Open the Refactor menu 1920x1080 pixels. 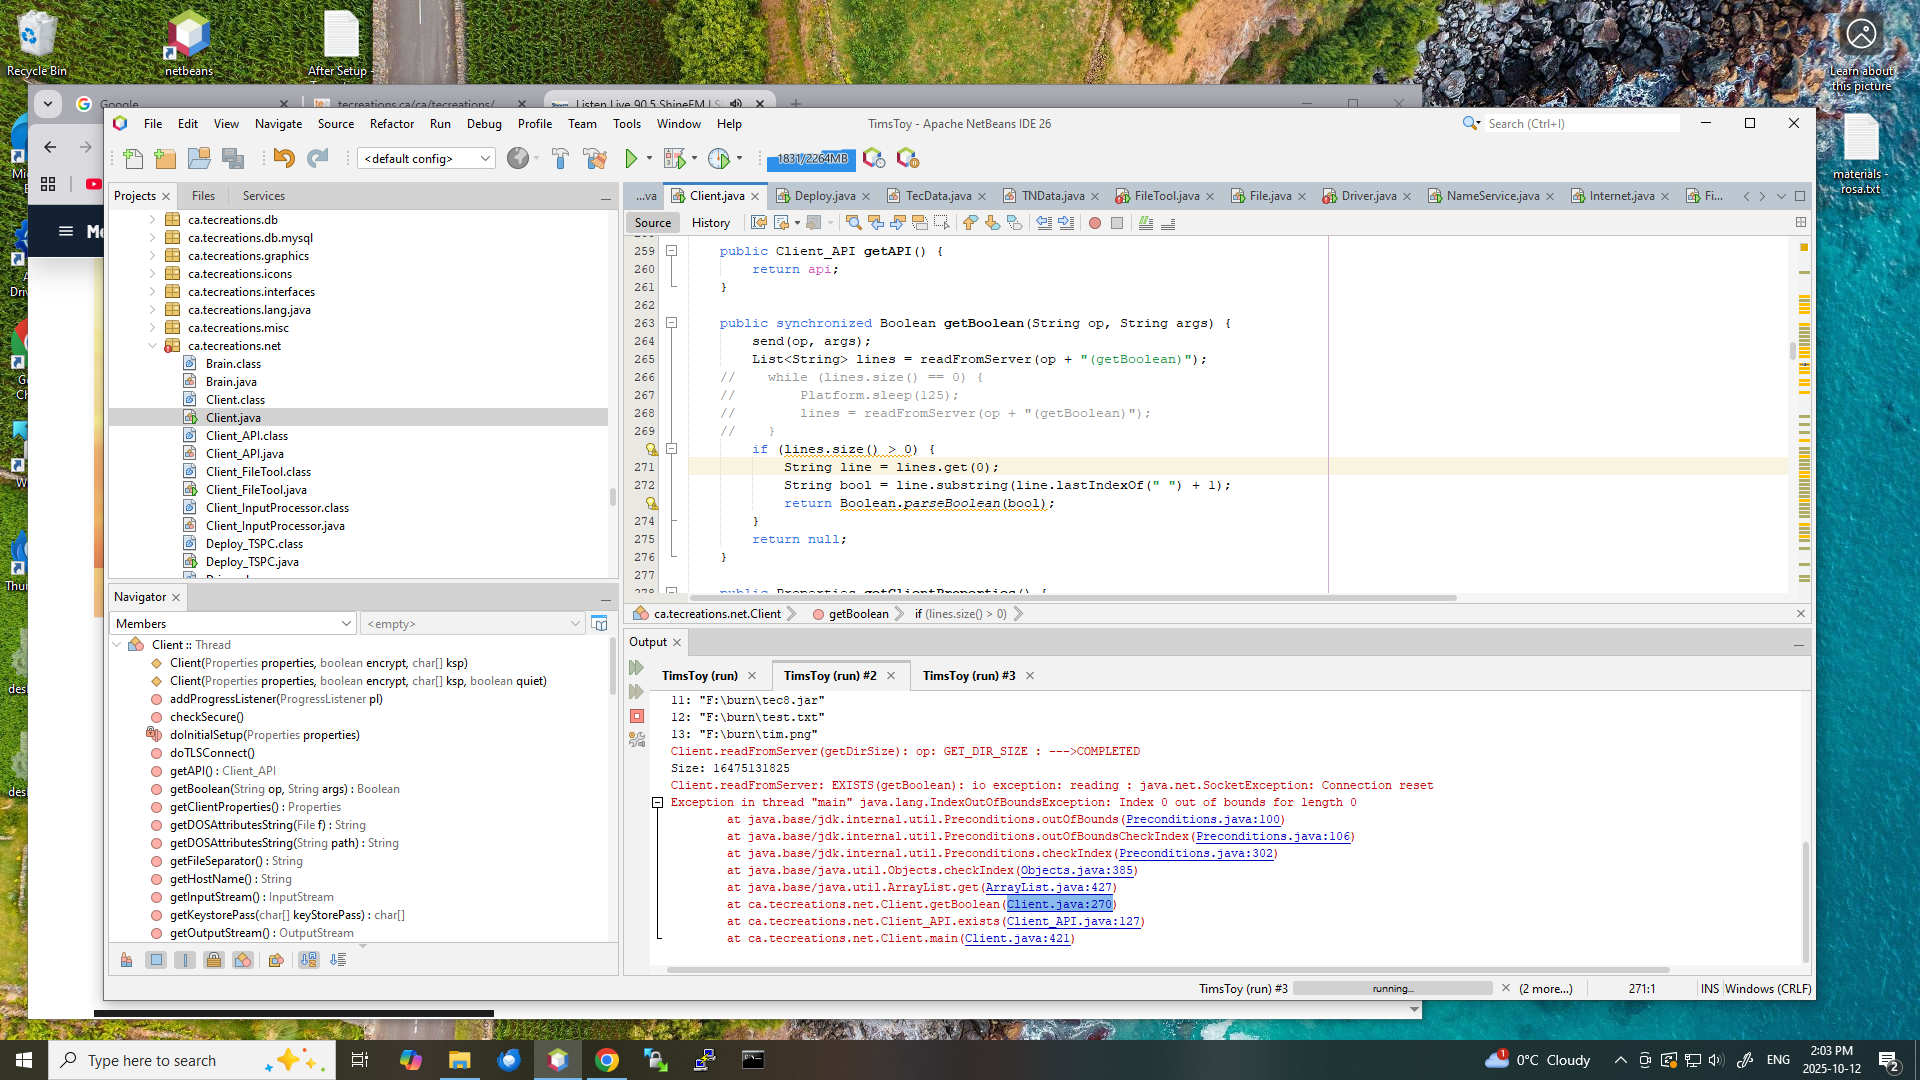pos(391,124)
